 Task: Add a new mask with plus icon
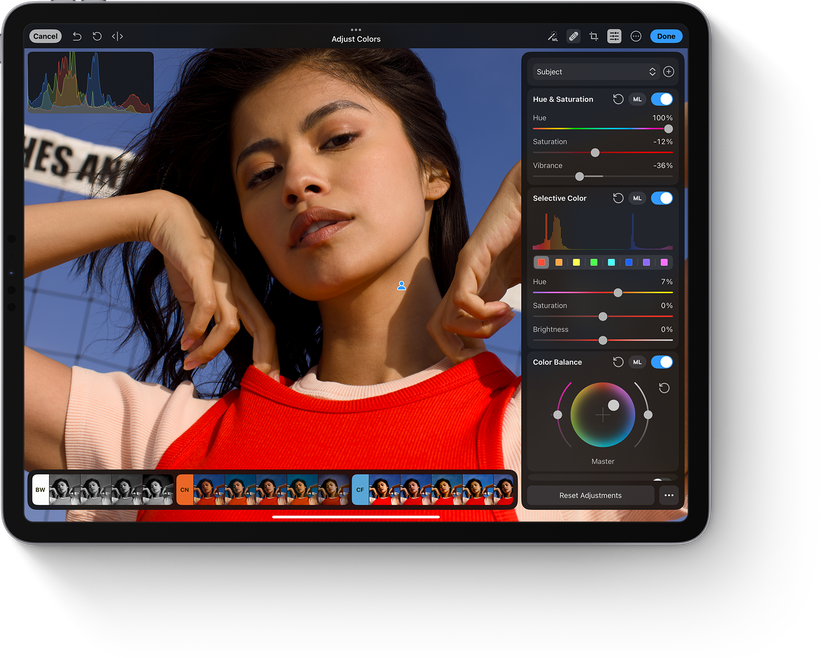tap(669, 72)
